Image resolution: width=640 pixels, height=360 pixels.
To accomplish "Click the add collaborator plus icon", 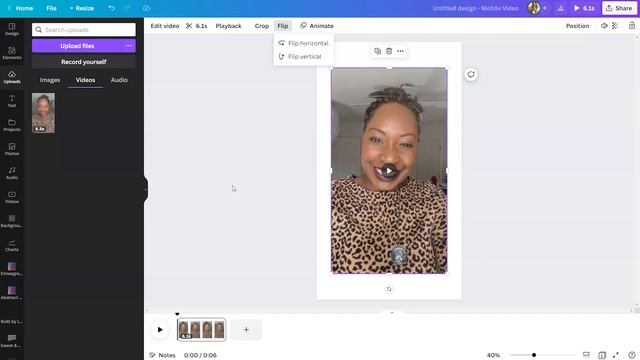I will click(544, 8).
